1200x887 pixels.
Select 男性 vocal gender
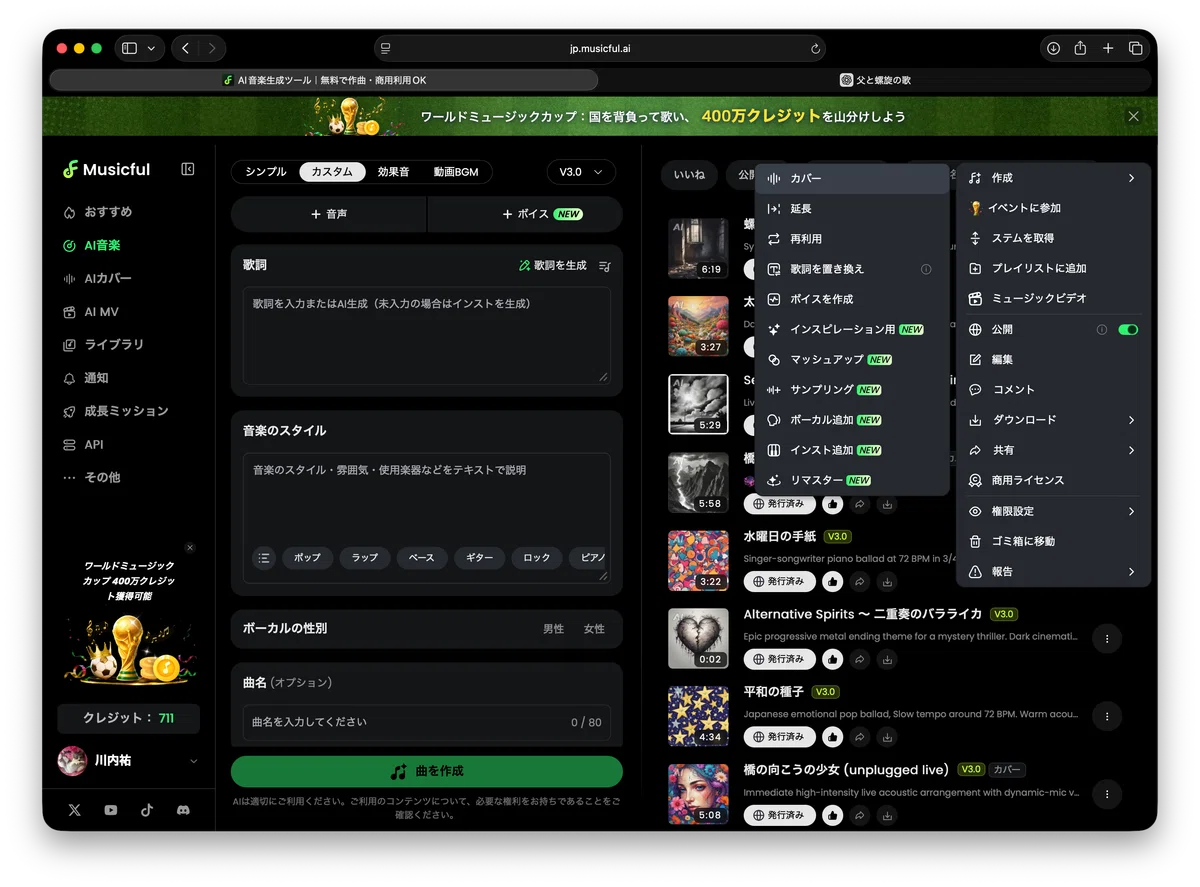pyautogui.click(x=553, y=629)
